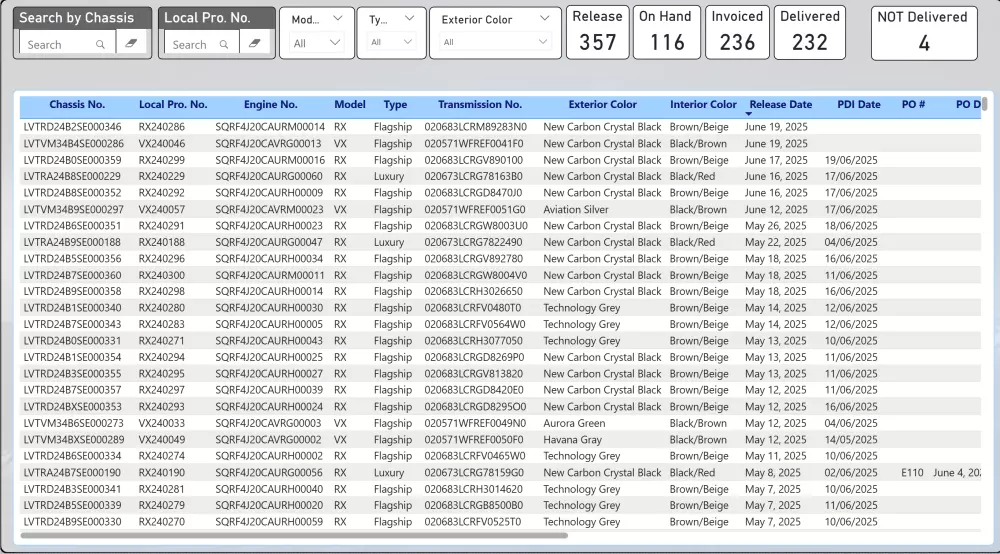The height and width of the screenshot is (554, 1000).
Task: Click transmission number 020683LCRGD8269P0
Action: [x=474, y=358]
